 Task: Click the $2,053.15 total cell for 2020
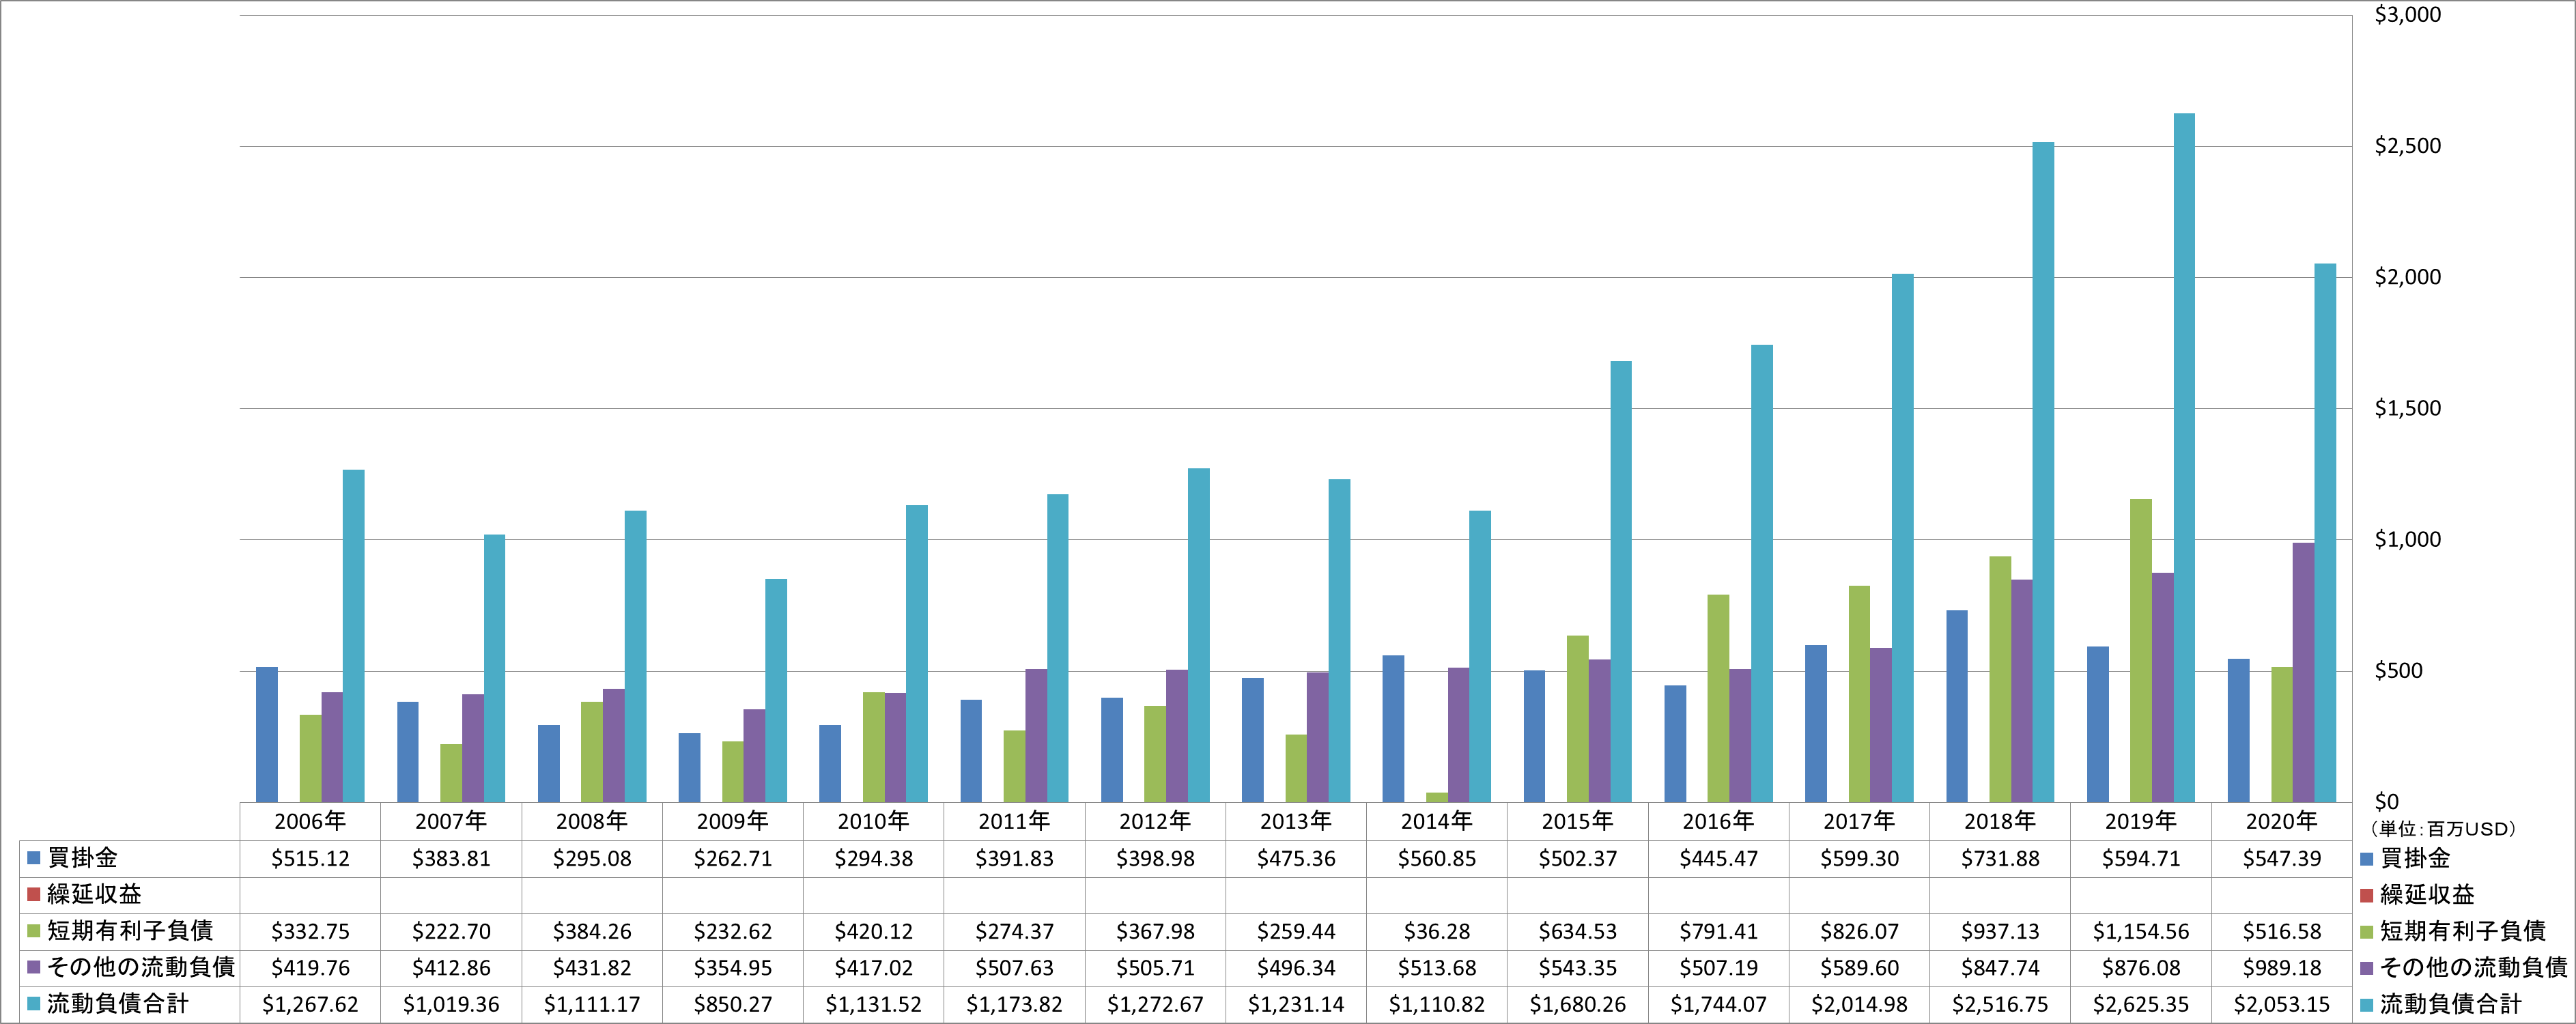(x=2281, y=1004)
